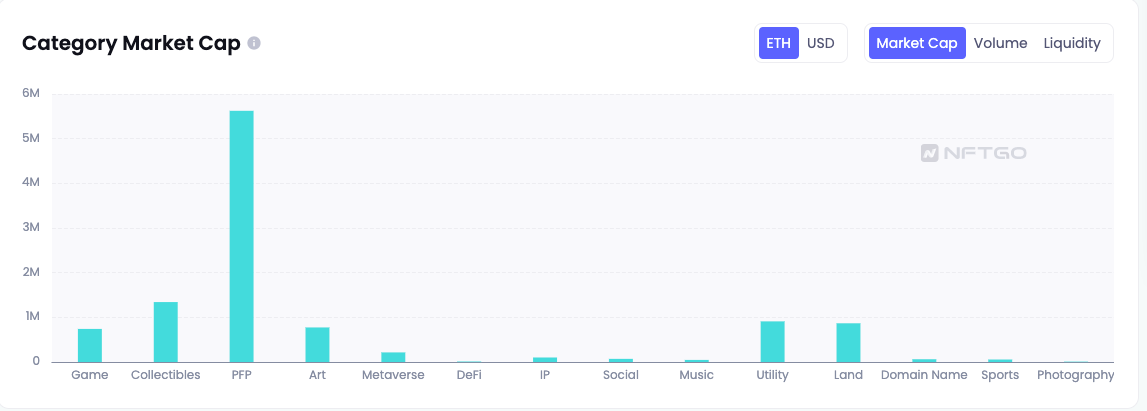The width and height of the screenshot is (1147, 411).
Task: Click the Art bar
Action: point(317,344)
